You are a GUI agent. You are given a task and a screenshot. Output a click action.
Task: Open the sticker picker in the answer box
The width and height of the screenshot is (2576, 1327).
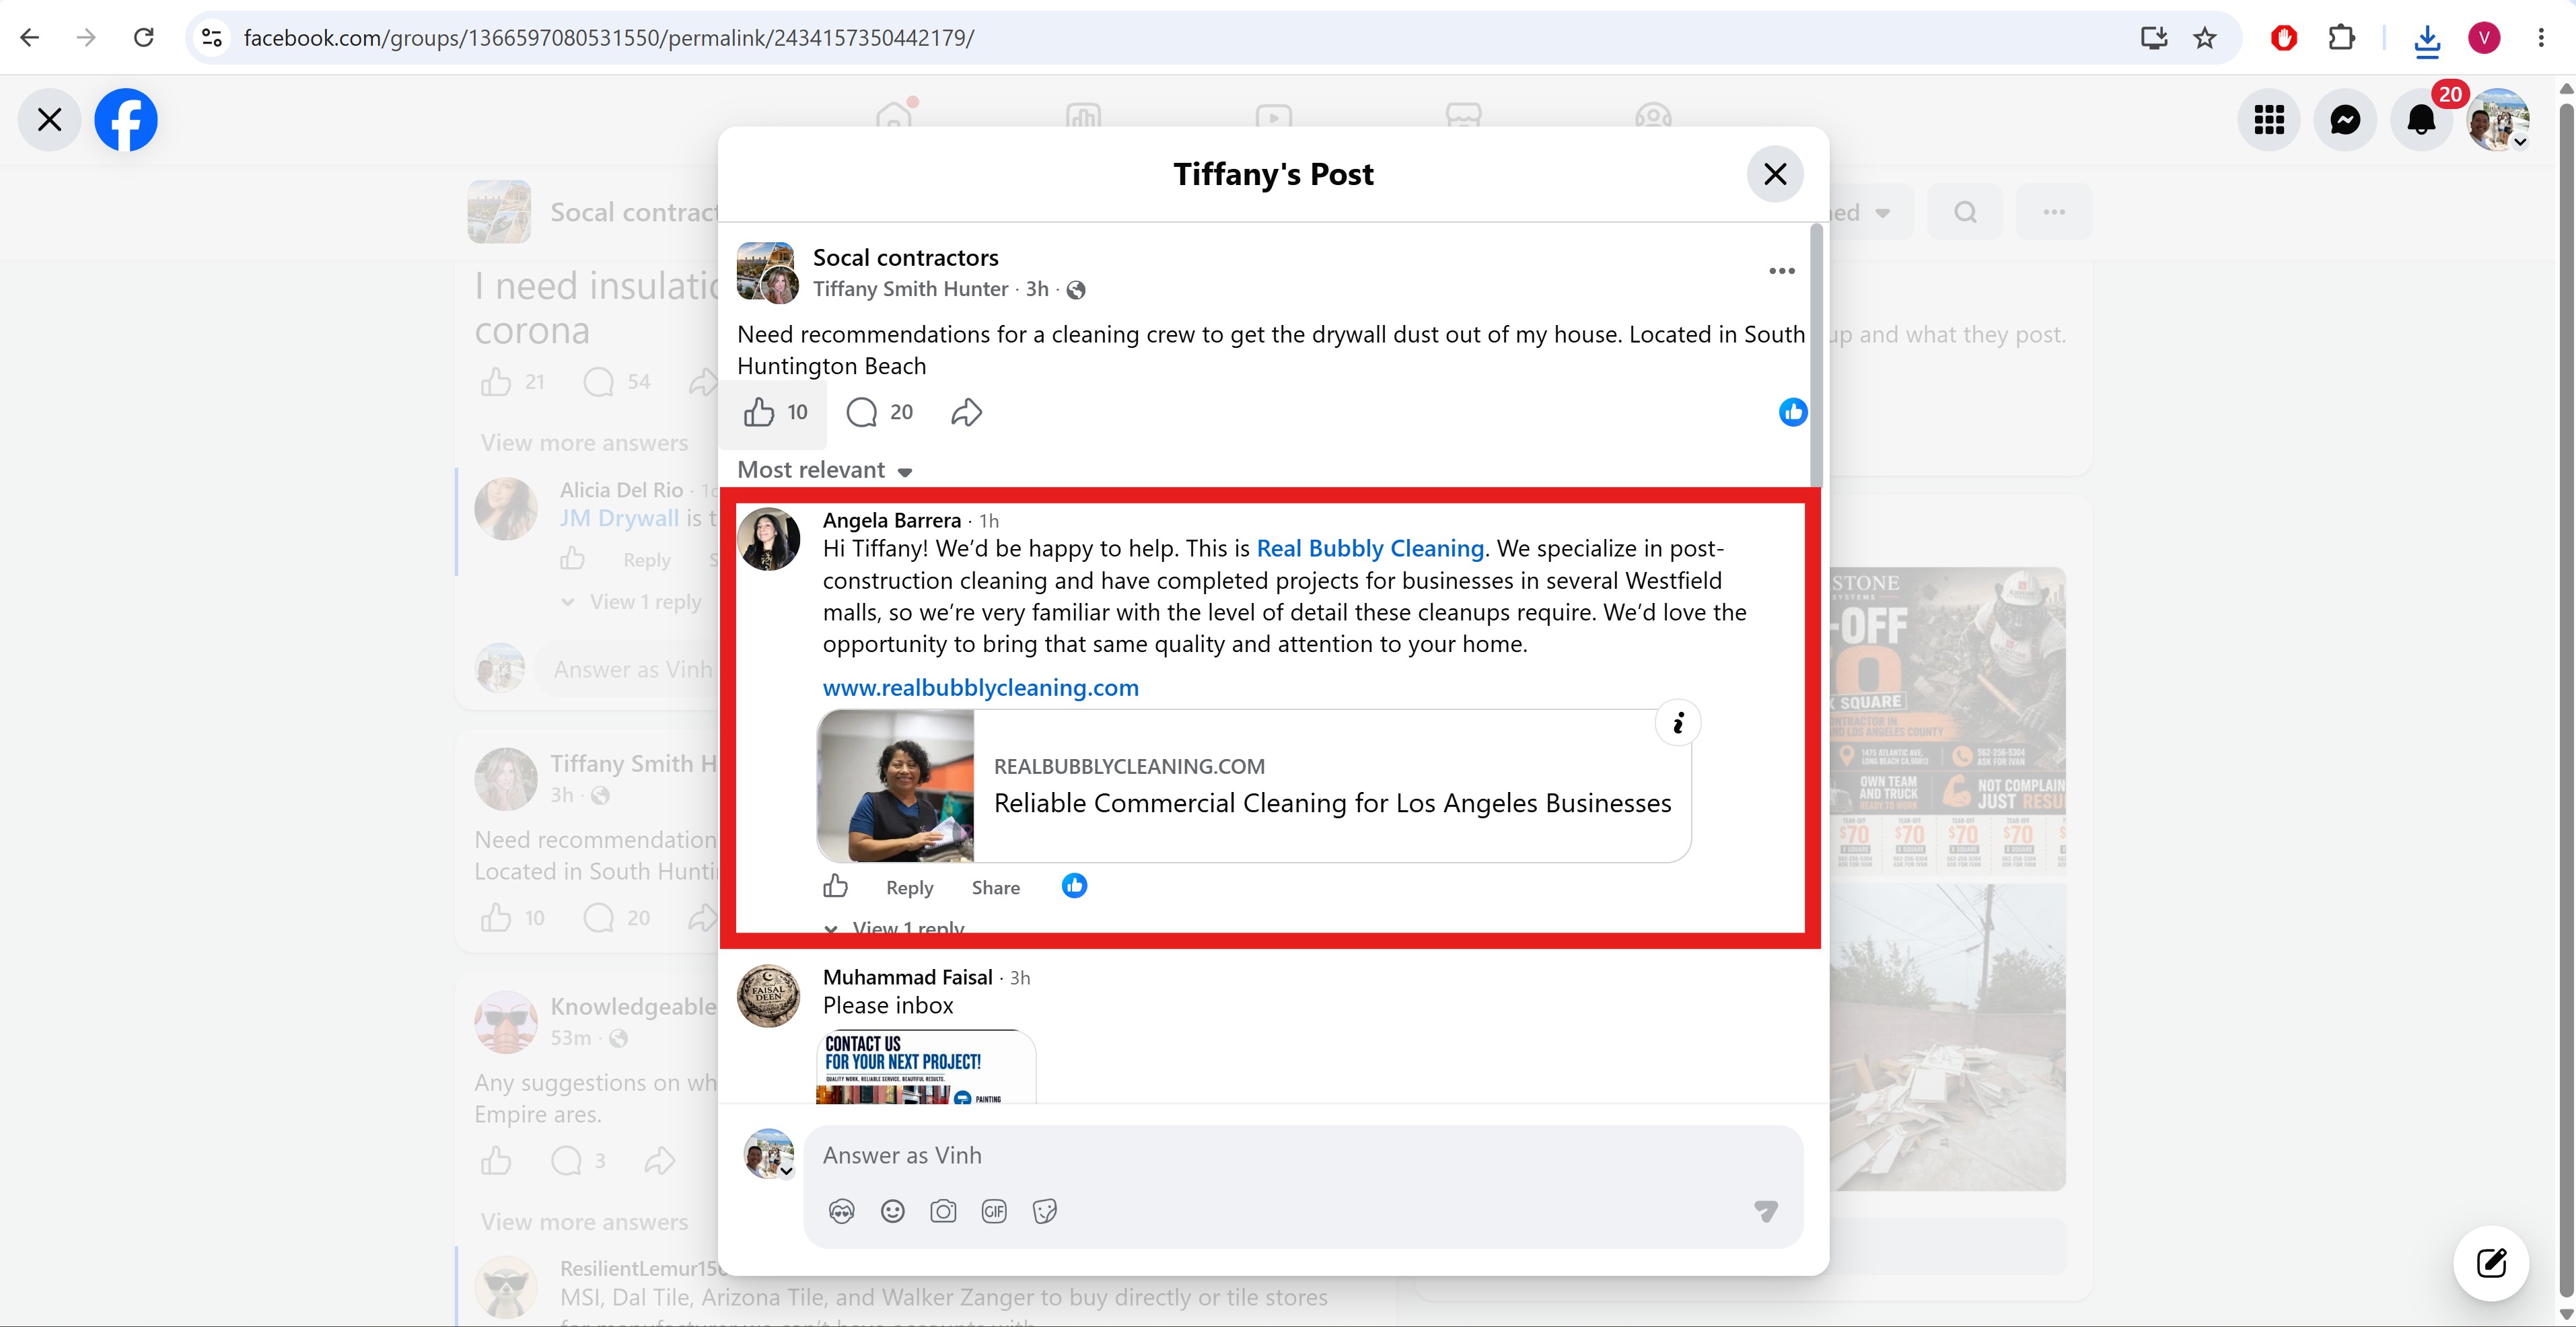click(x=1045, y=1211)
